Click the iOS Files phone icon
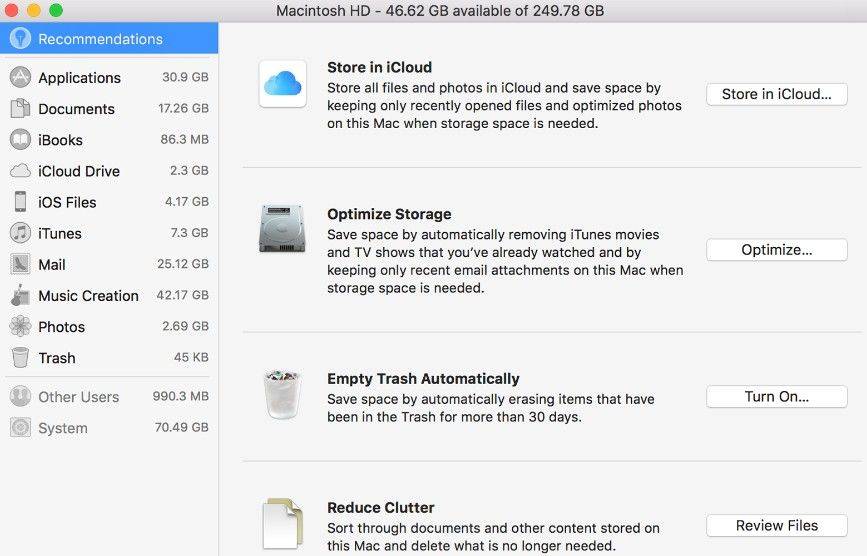Viewport: 867px width, 556px height. [20, 202]
